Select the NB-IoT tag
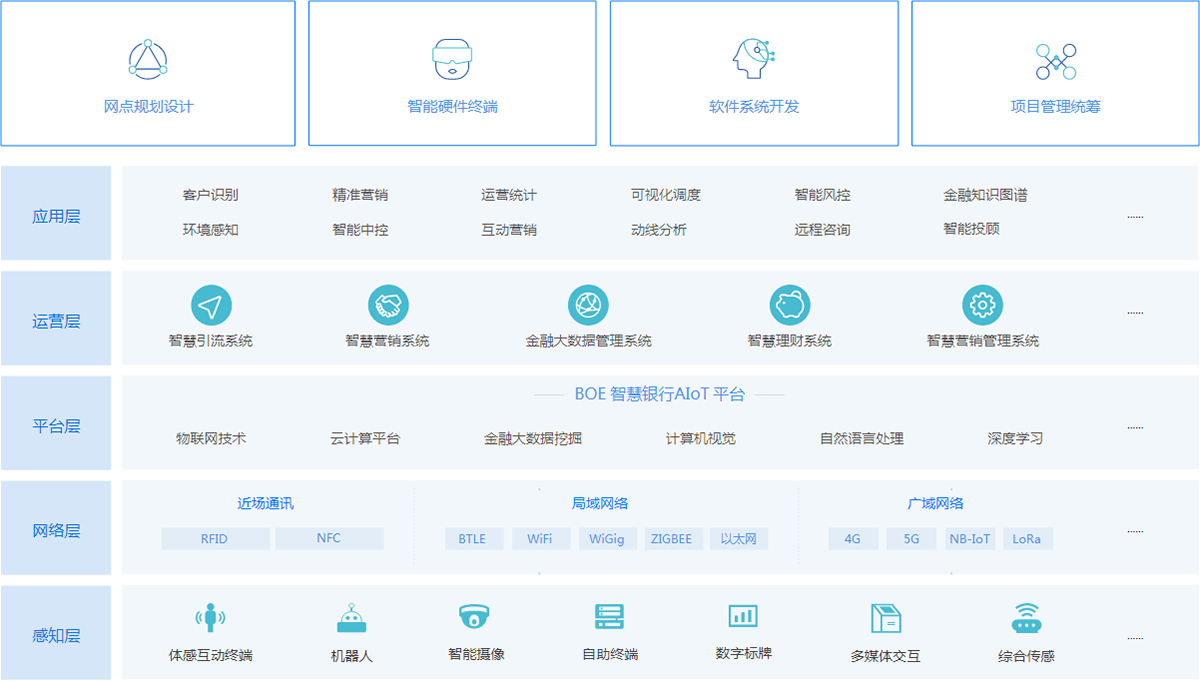 [x=969, y=539]
